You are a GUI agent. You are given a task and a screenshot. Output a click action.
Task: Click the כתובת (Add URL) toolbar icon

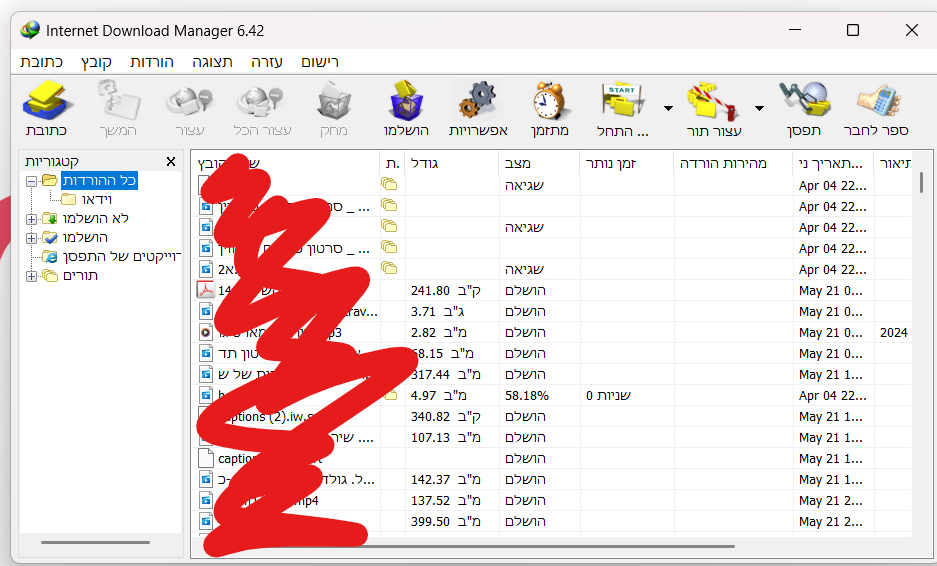point(47,100)
